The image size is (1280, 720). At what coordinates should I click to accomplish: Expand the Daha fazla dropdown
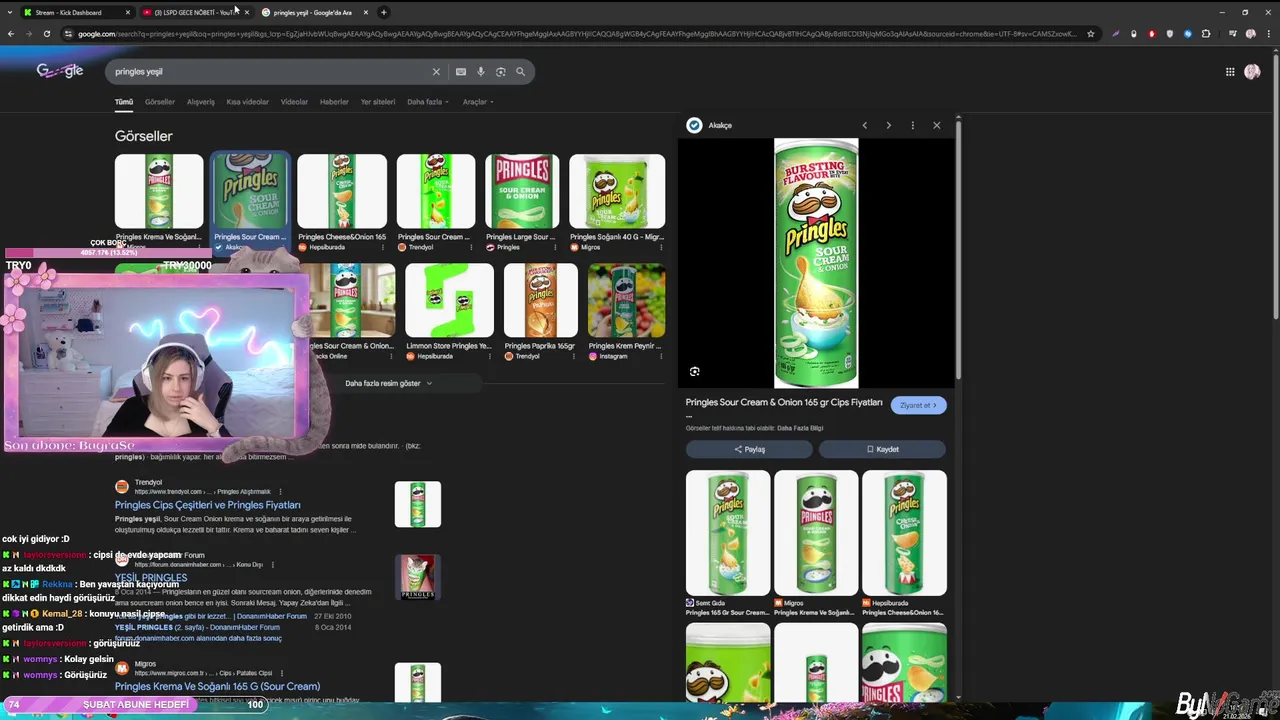[428, 102]
